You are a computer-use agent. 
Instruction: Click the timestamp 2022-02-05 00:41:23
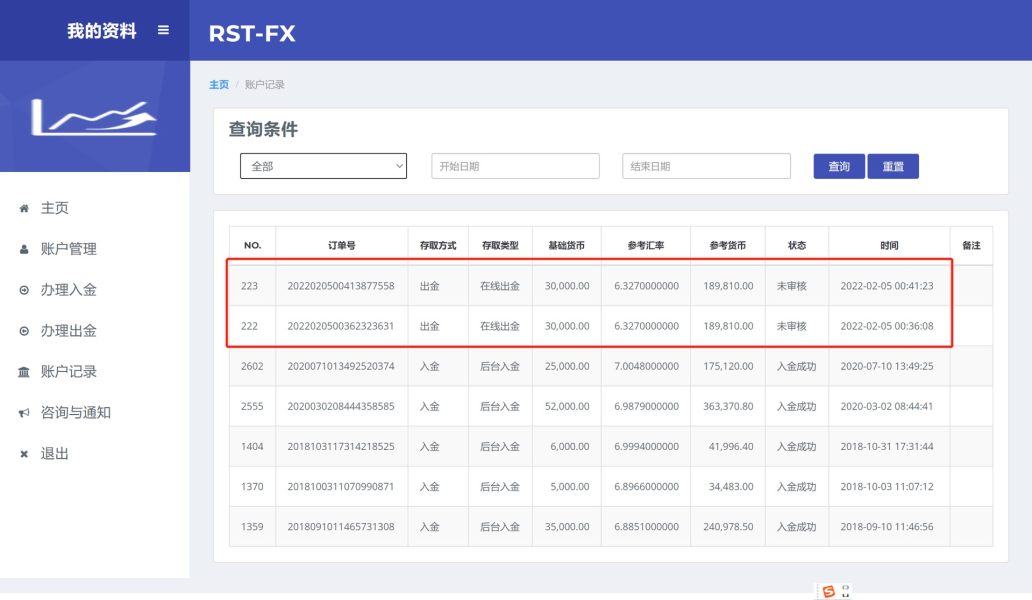click(887, 286)
